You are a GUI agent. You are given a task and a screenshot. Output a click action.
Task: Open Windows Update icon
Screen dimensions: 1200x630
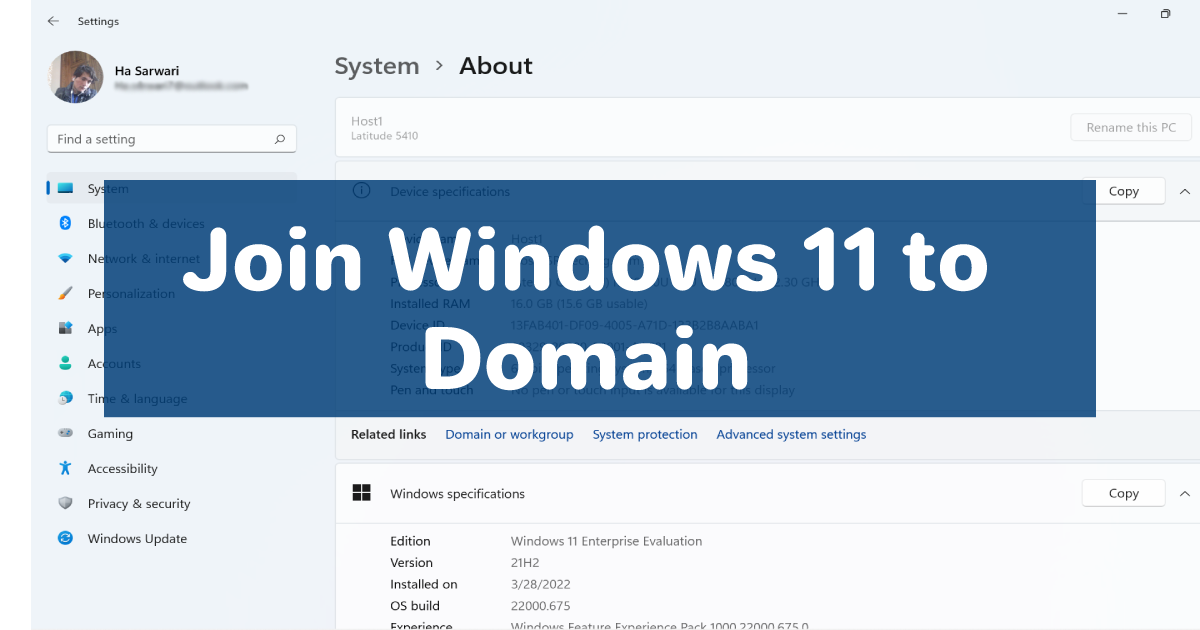click(x=66, y=538)
